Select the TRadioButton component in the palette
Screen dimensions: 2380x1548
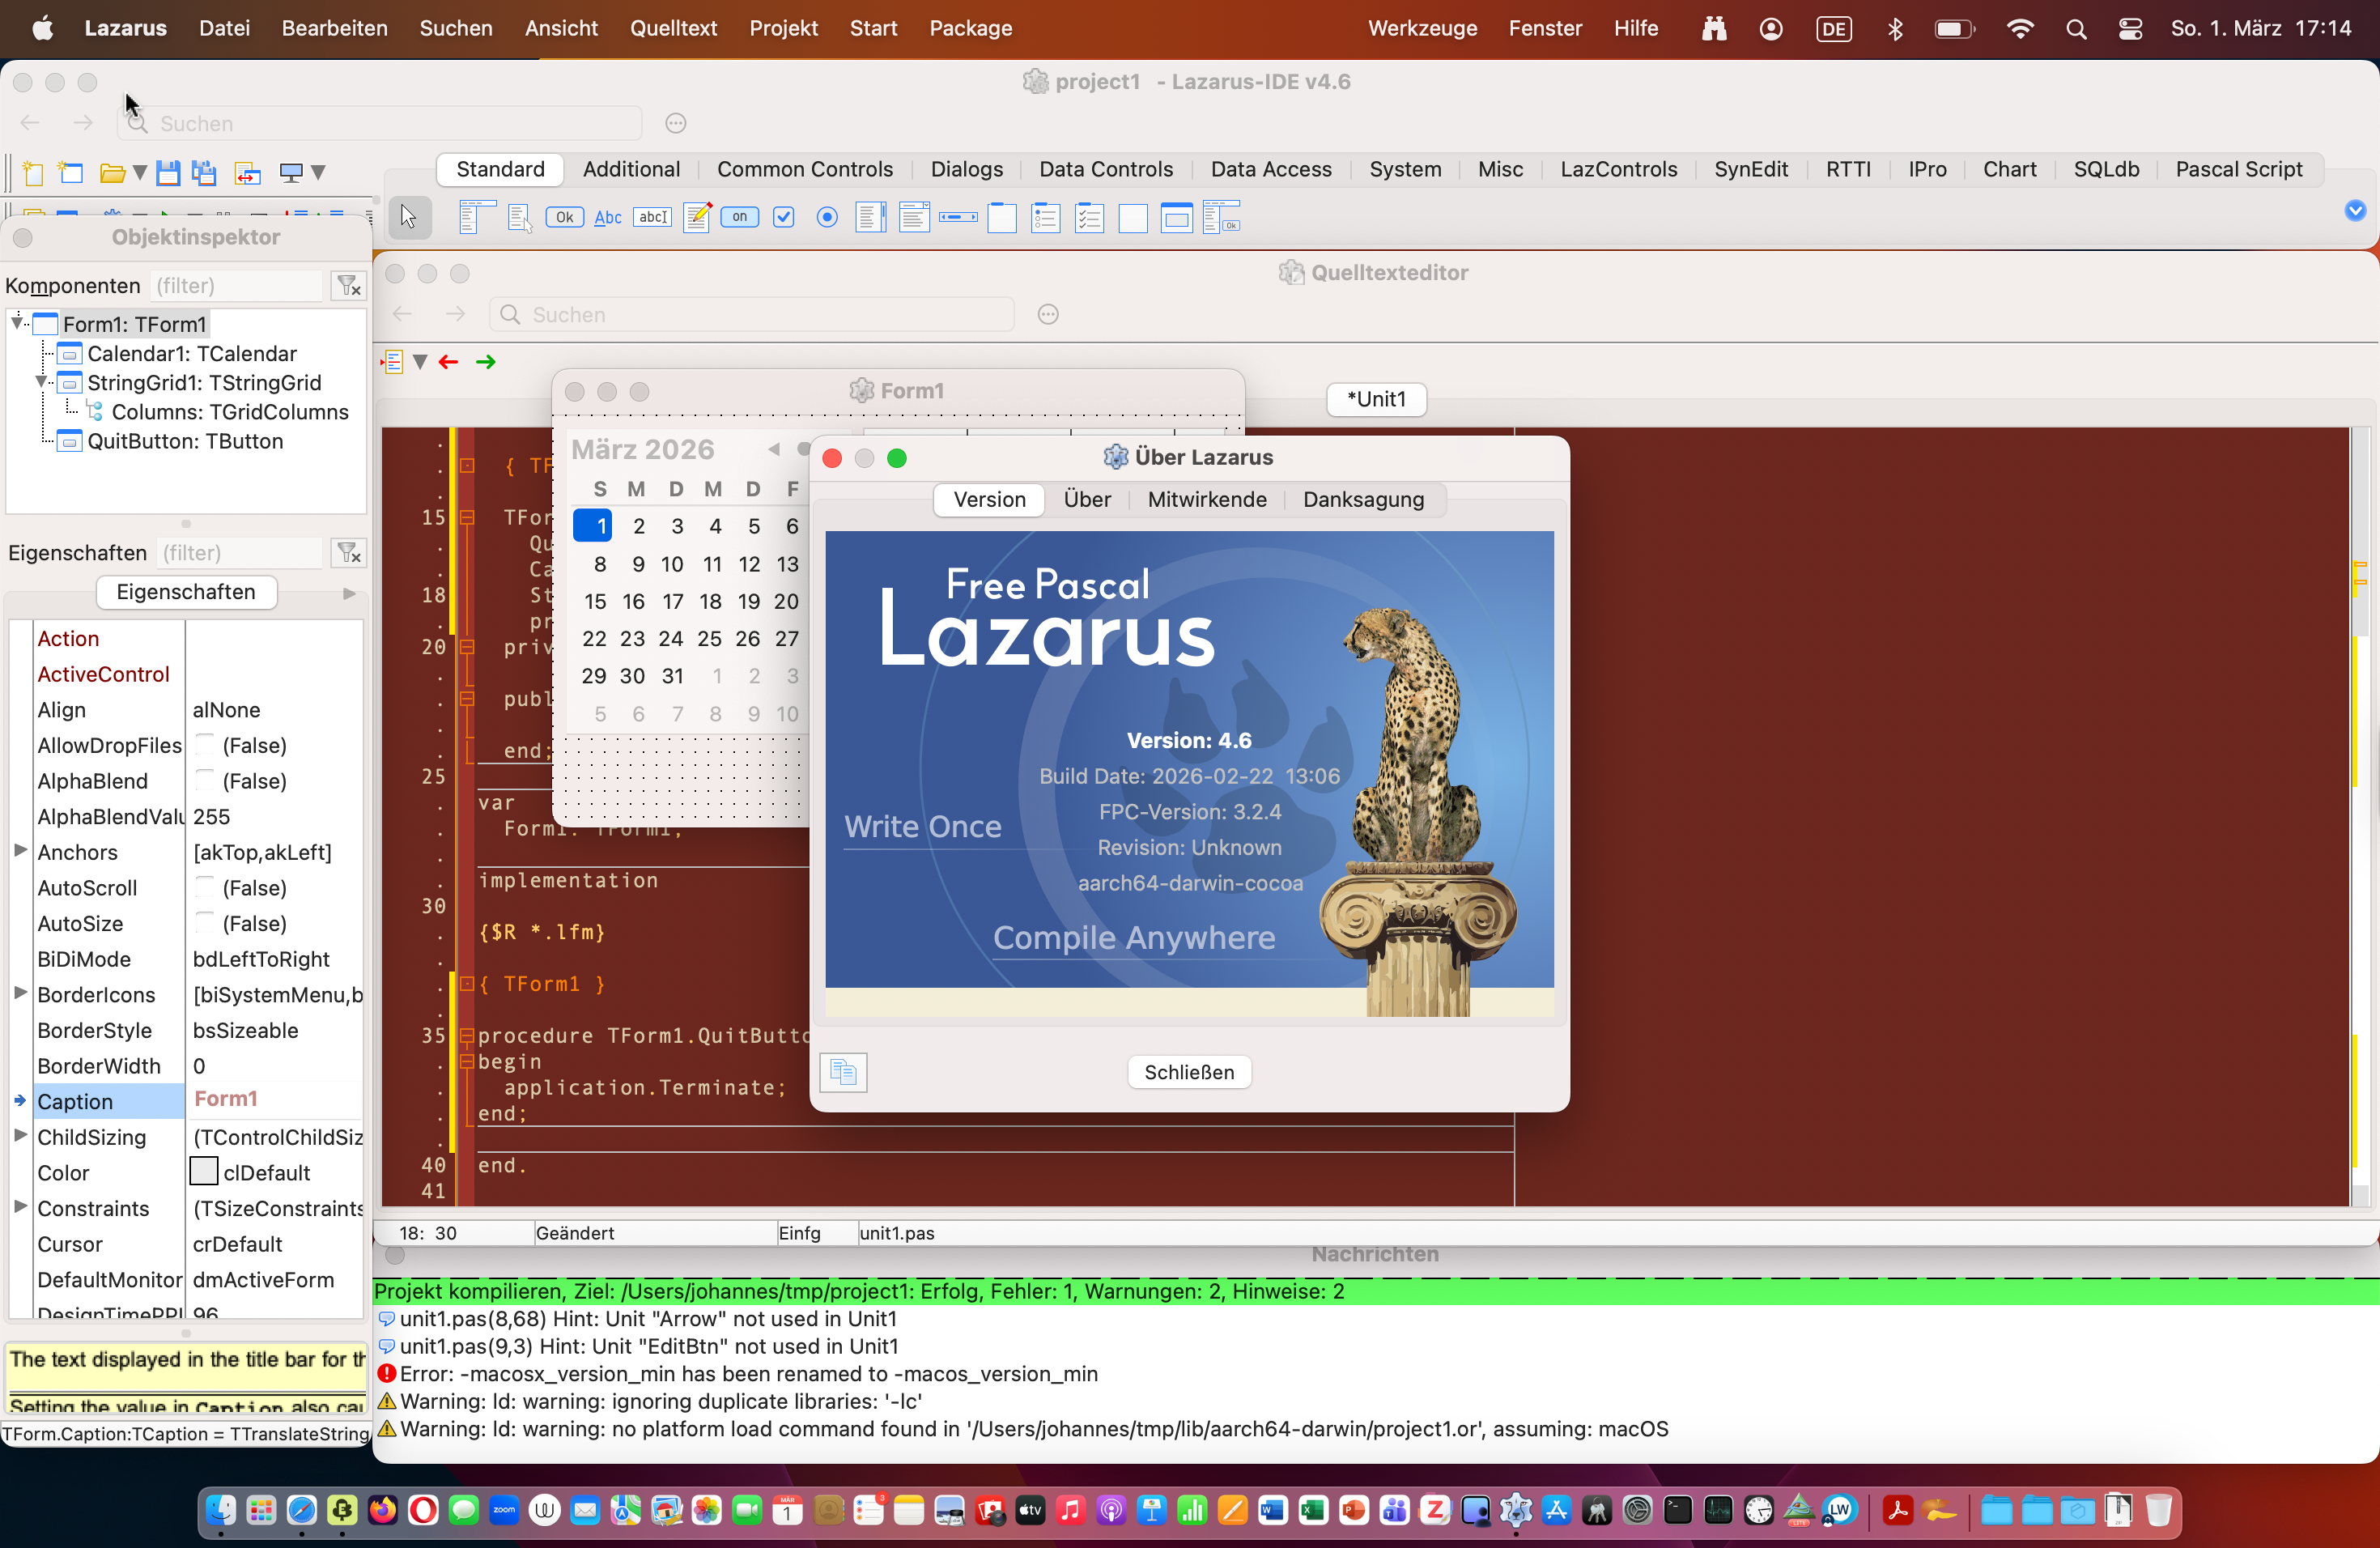click(827, 217)
